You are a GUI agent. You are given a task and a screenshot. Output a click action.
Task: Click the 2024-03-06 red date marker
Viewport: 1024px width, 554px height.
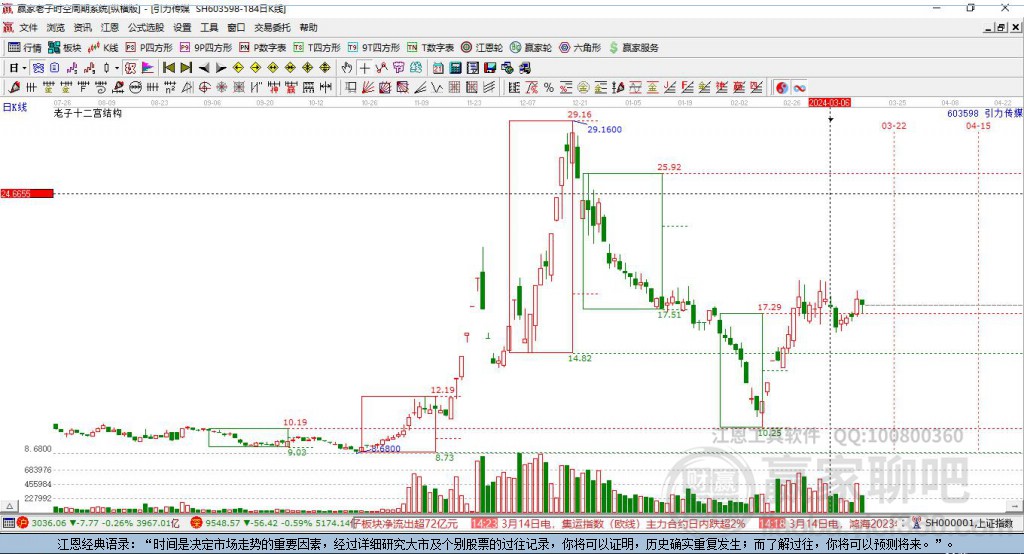click(x=829, y=103)
